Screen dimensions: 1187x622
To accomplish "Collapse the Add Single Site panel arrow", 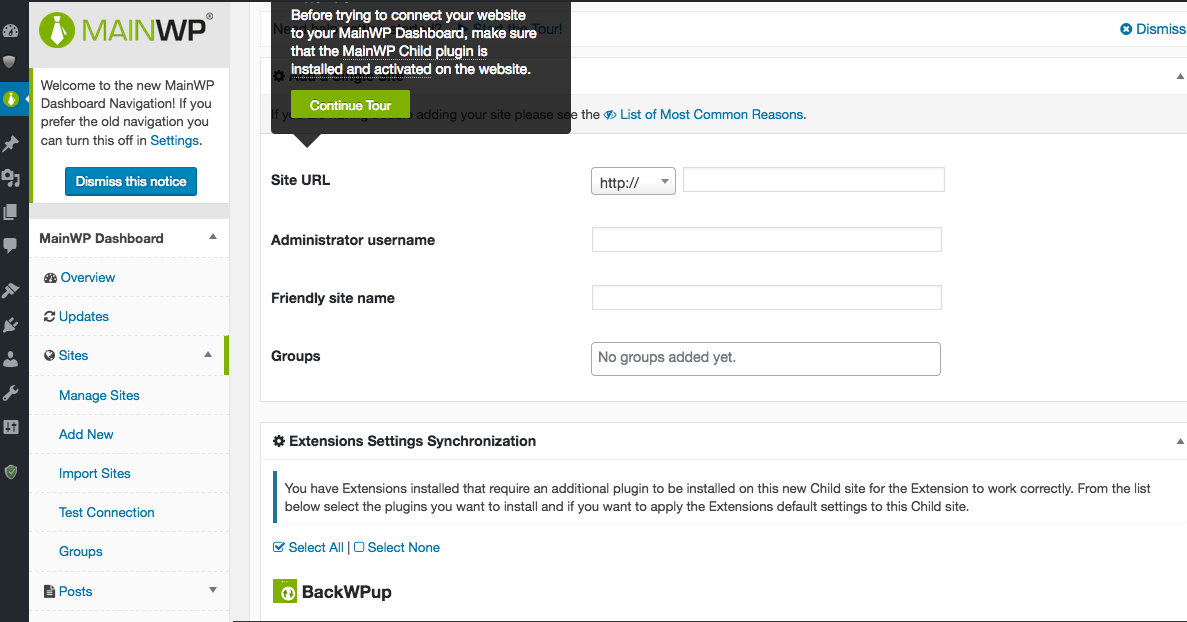I will [1180, 76].
